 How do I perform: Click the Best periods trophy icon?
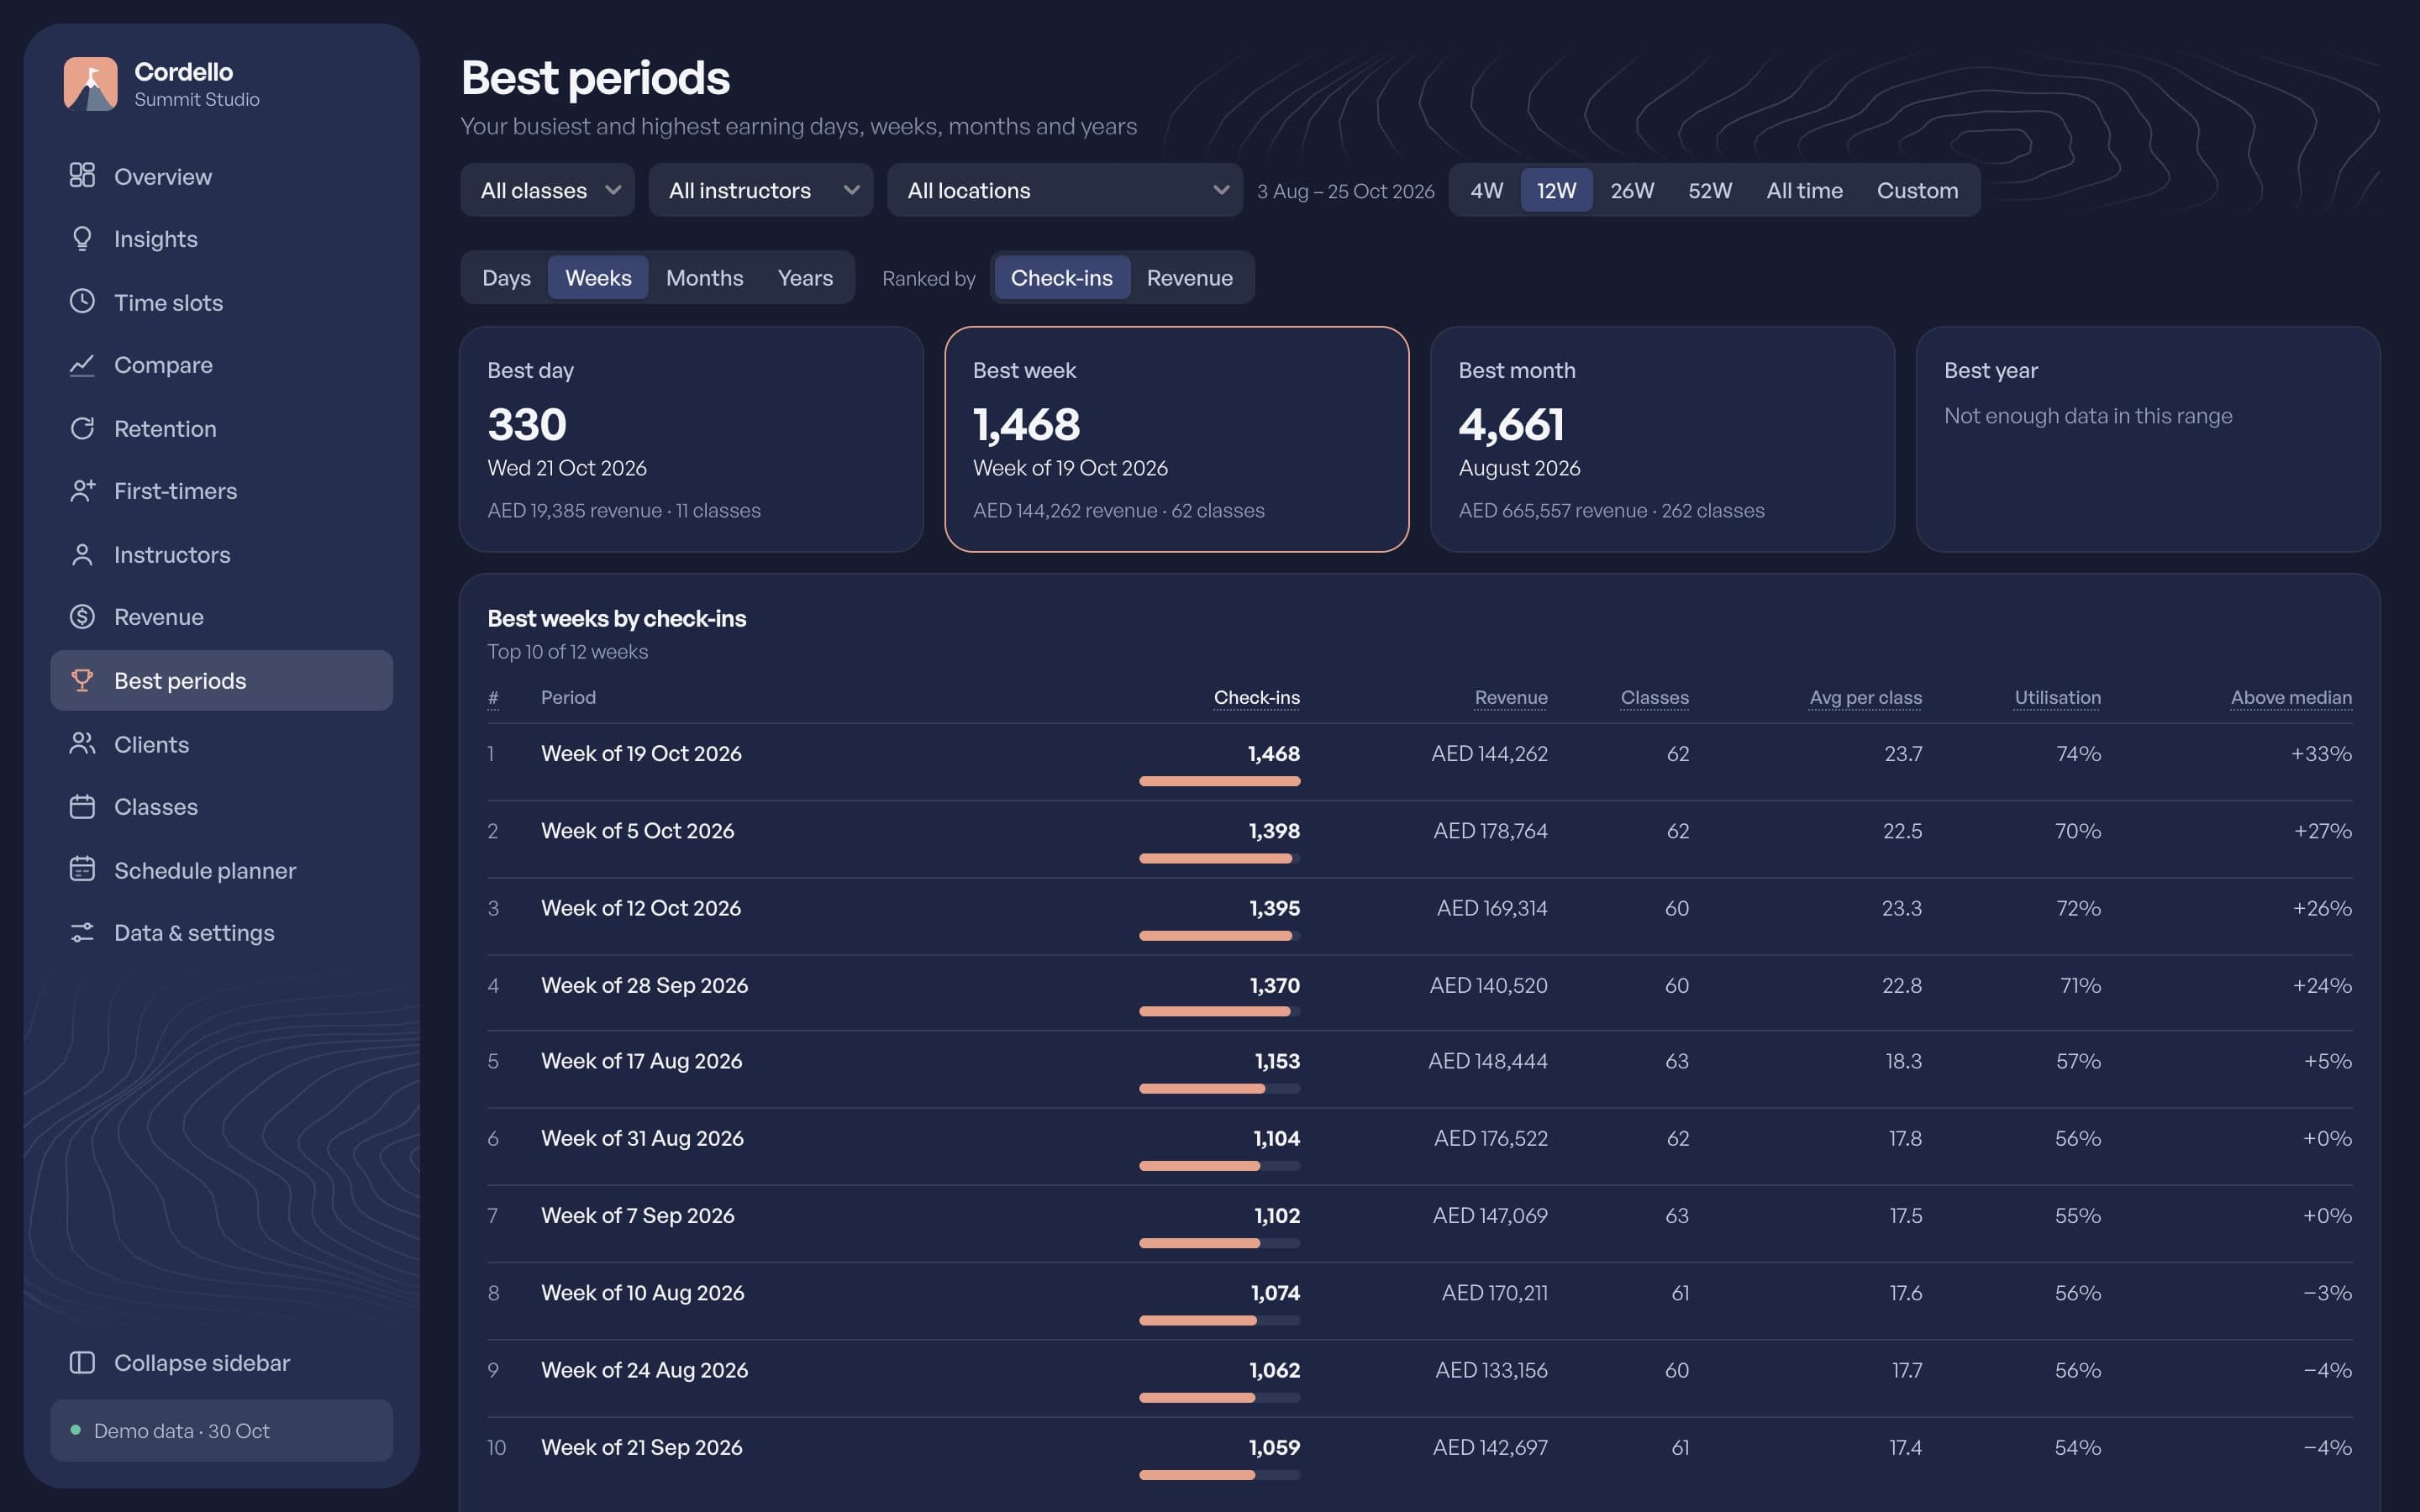pyautogui.click(x=82, y=680)
